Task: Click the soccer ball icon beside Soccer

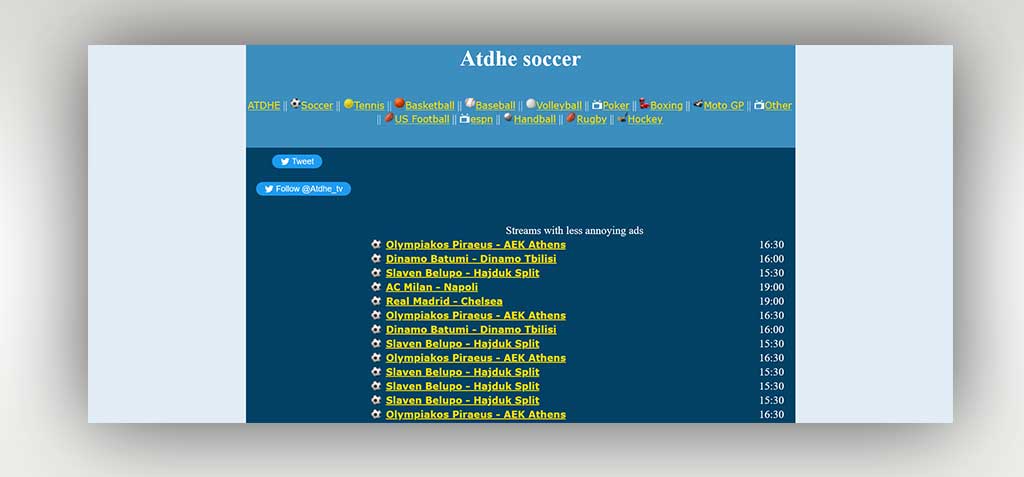Action: pos(295,103)
